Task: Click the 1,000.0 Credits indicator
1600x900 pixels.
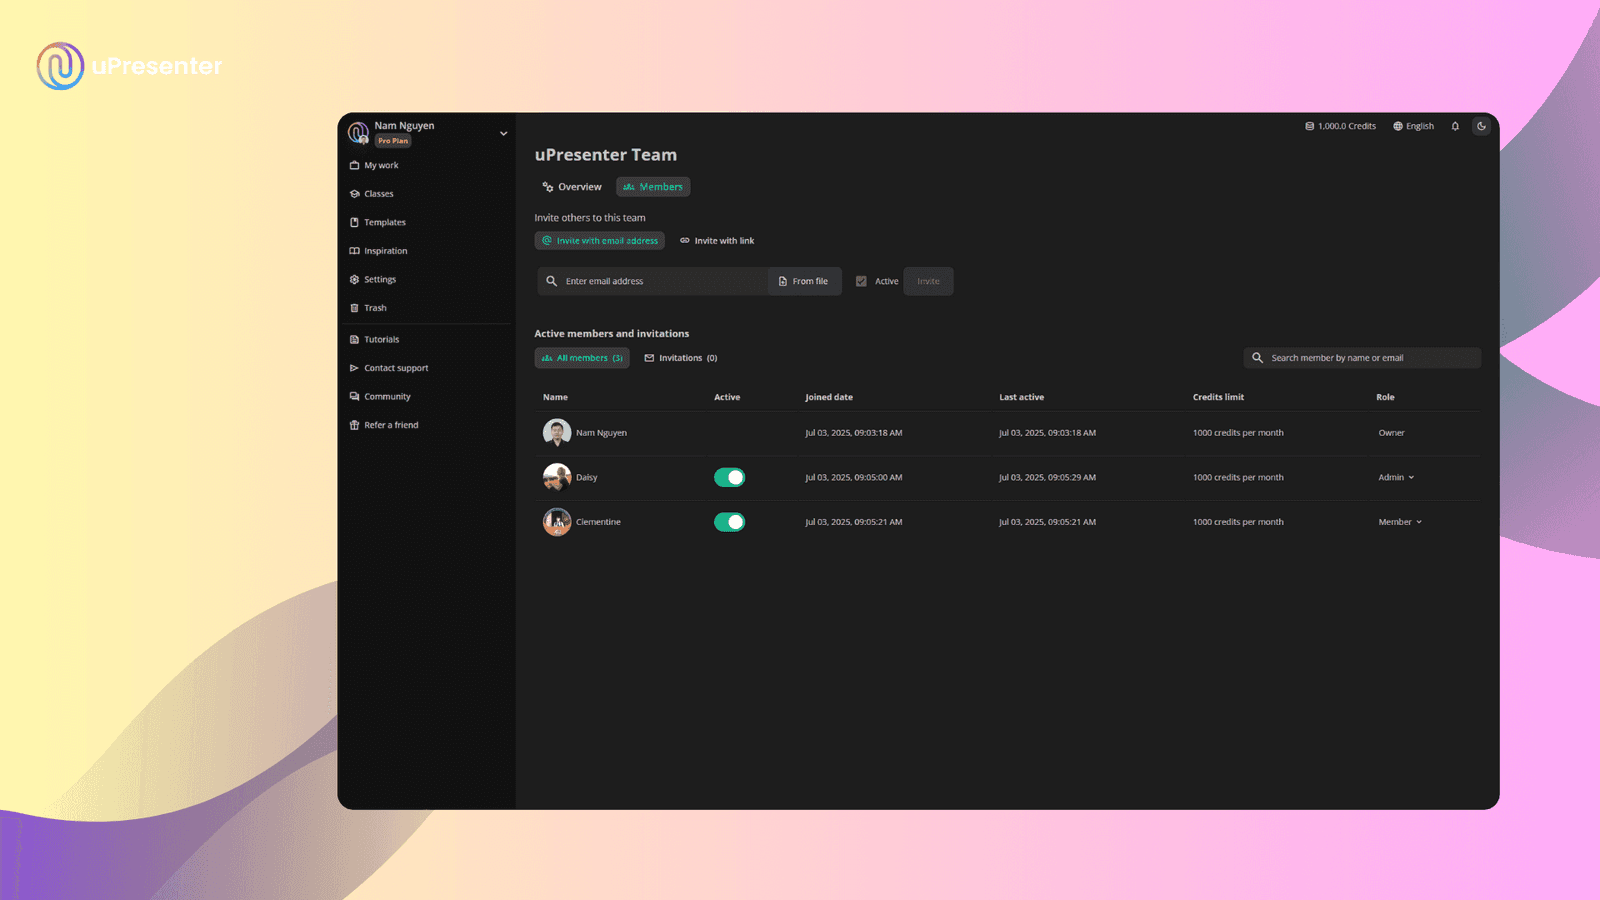Action: pos(1340,126)
